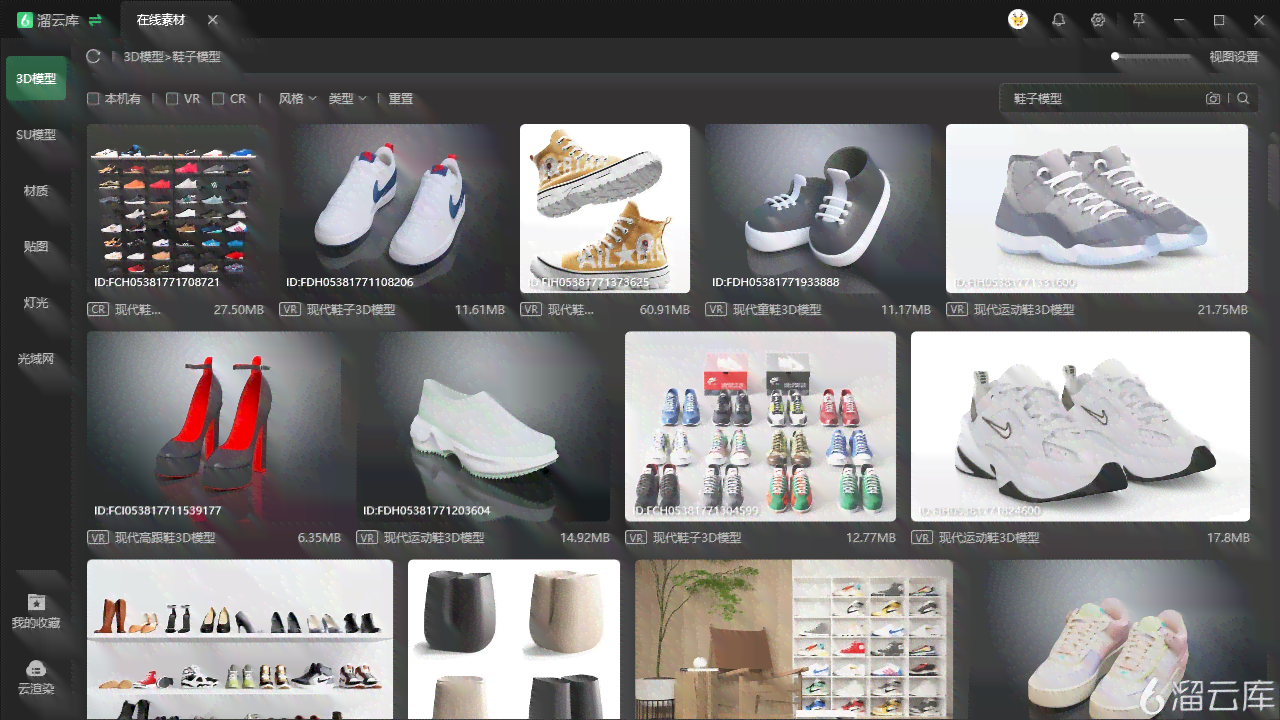Image resolution: width=1280 pixels, height=720 pixels.
Task: Open the white chunky Nike sneaker thumbnail
Action: pos(1080,426)
